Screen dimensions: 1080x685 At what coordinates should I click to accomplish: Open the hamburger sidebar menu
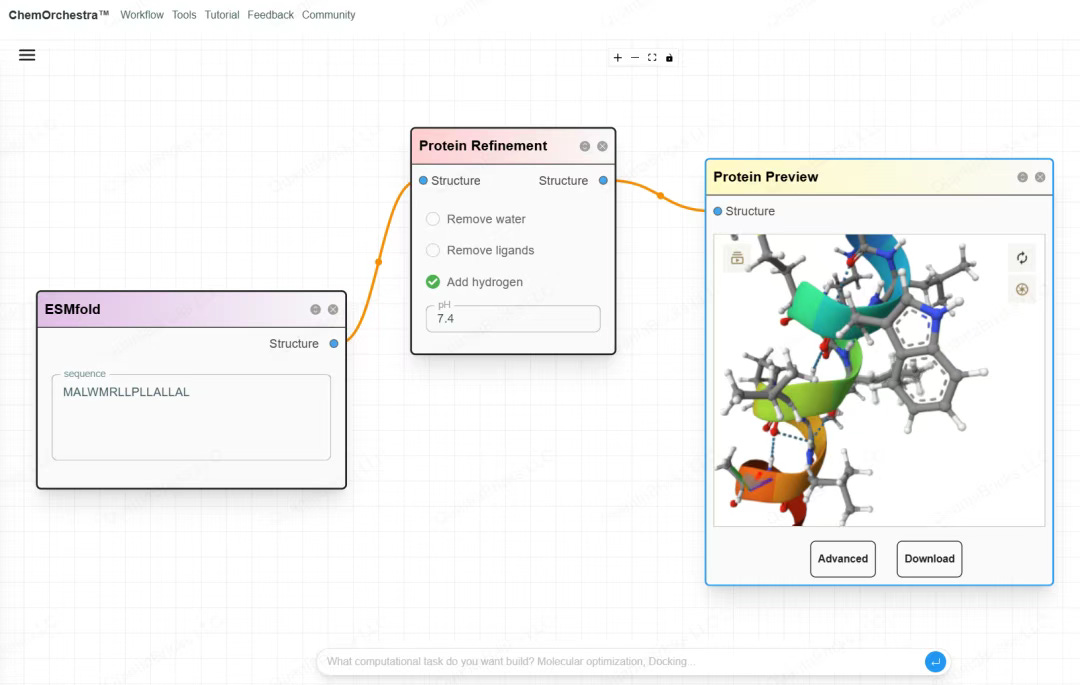(x=27, y=55)
